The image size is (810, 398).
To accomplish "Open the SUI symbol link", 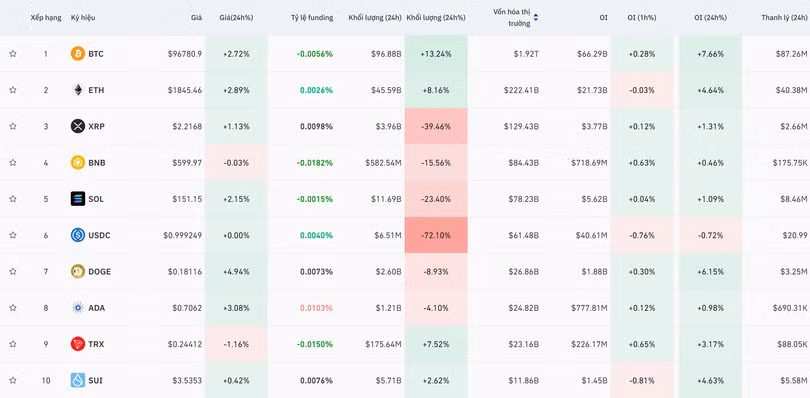I will [x=96, y=380].
